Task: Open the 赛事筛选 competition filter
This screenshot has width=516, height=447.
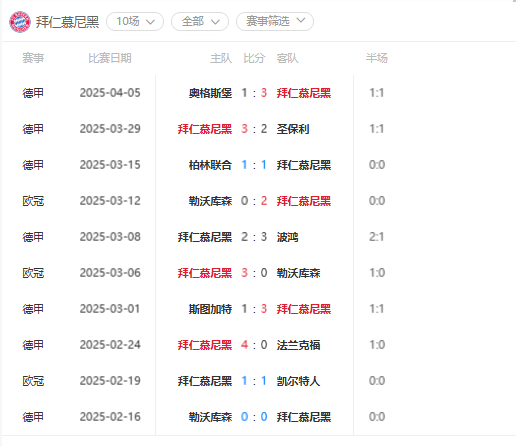Action: (275, 22)
